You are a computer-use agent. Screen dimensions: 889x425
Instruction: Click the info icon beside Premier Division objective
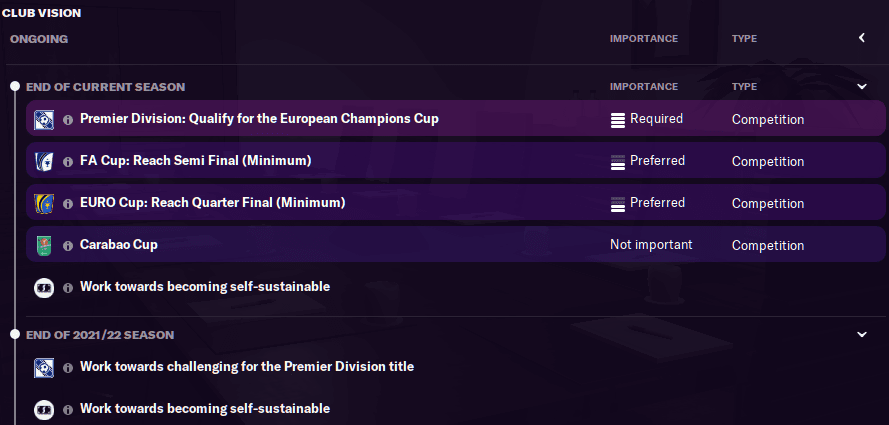pos(68,119)
